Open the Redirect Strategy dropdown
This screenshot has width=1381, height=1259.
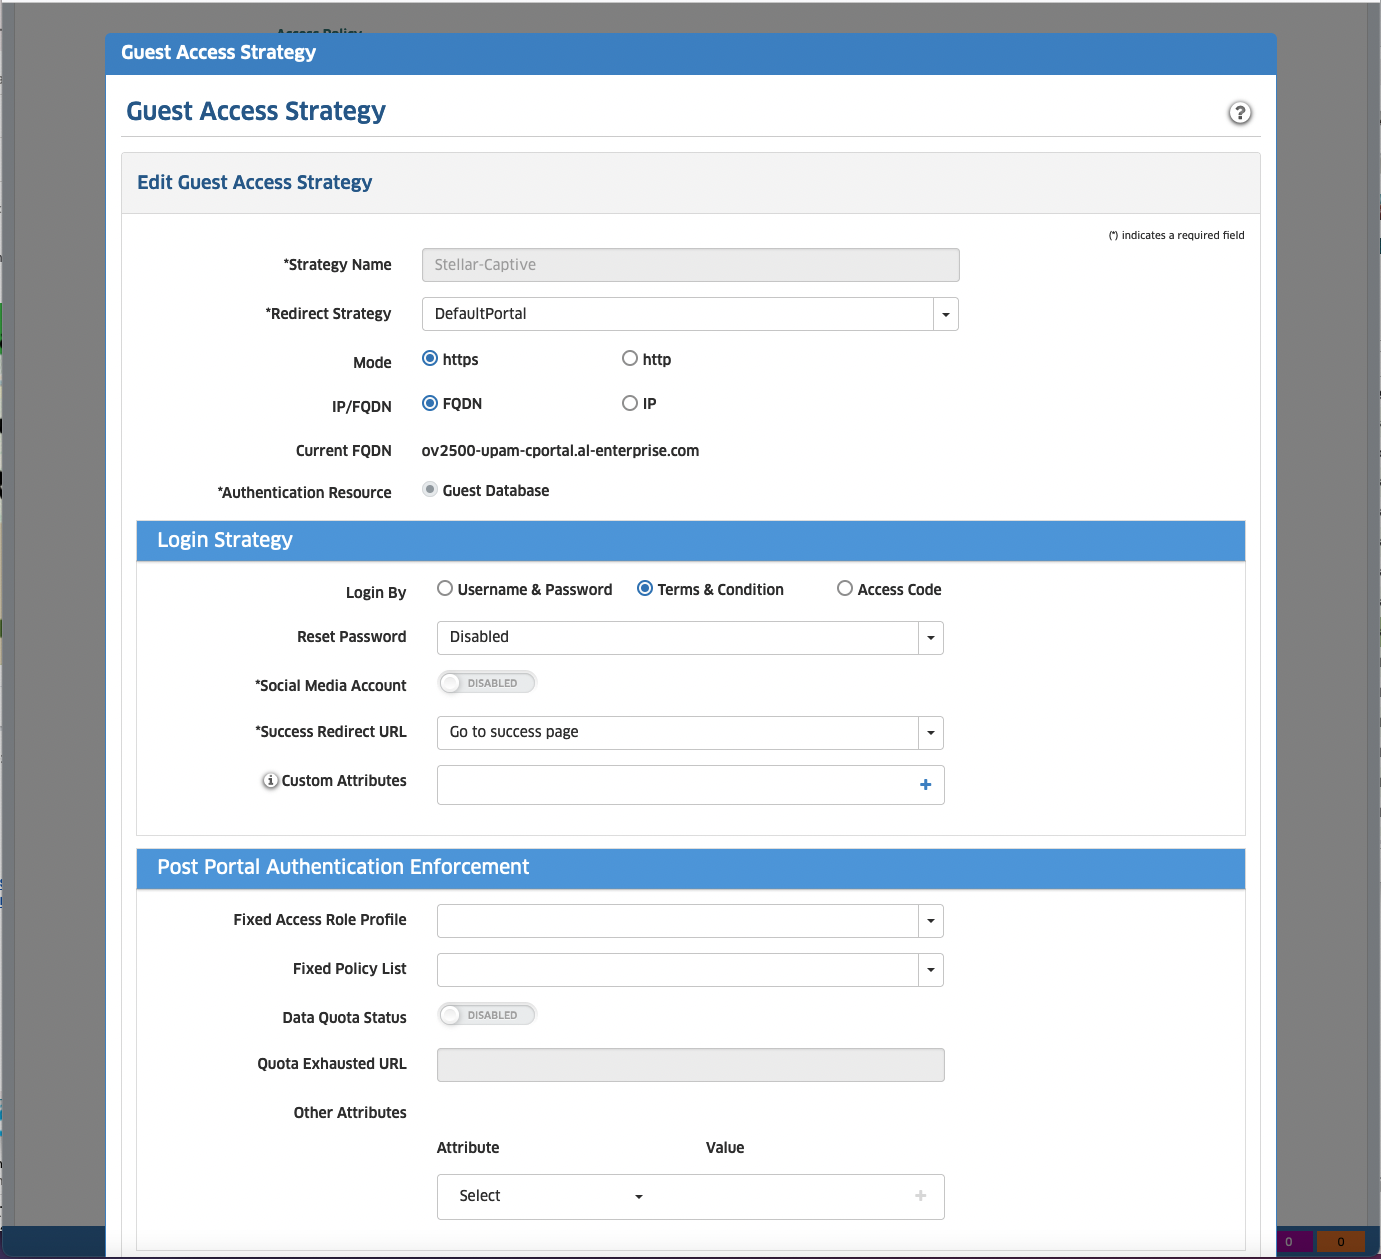(945, 314)
